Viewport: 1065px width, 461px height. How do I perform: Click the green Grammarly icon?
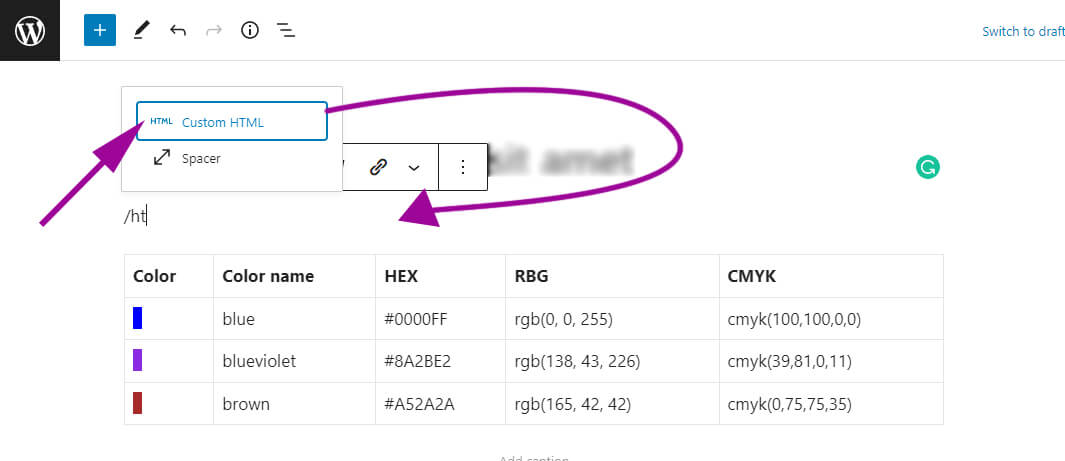tap(927, 168)
